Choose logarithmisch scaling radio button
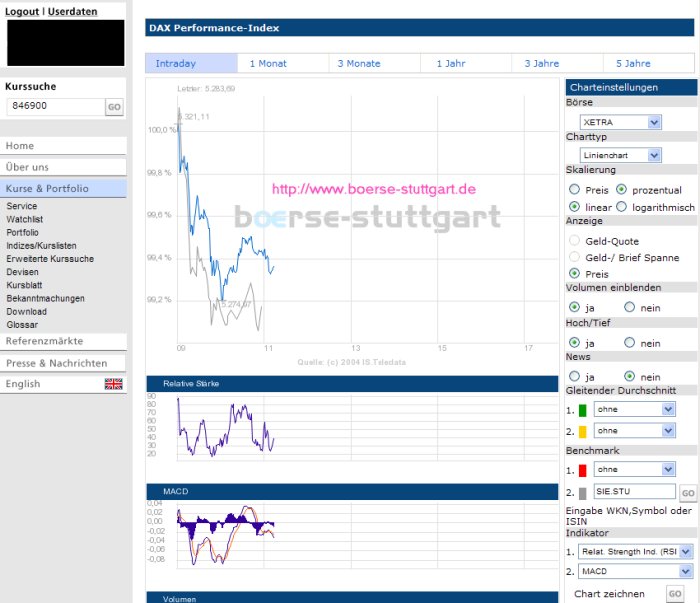The width and height of the screenshot is (700, 603). pyautogui.click(x=621, y=207)
